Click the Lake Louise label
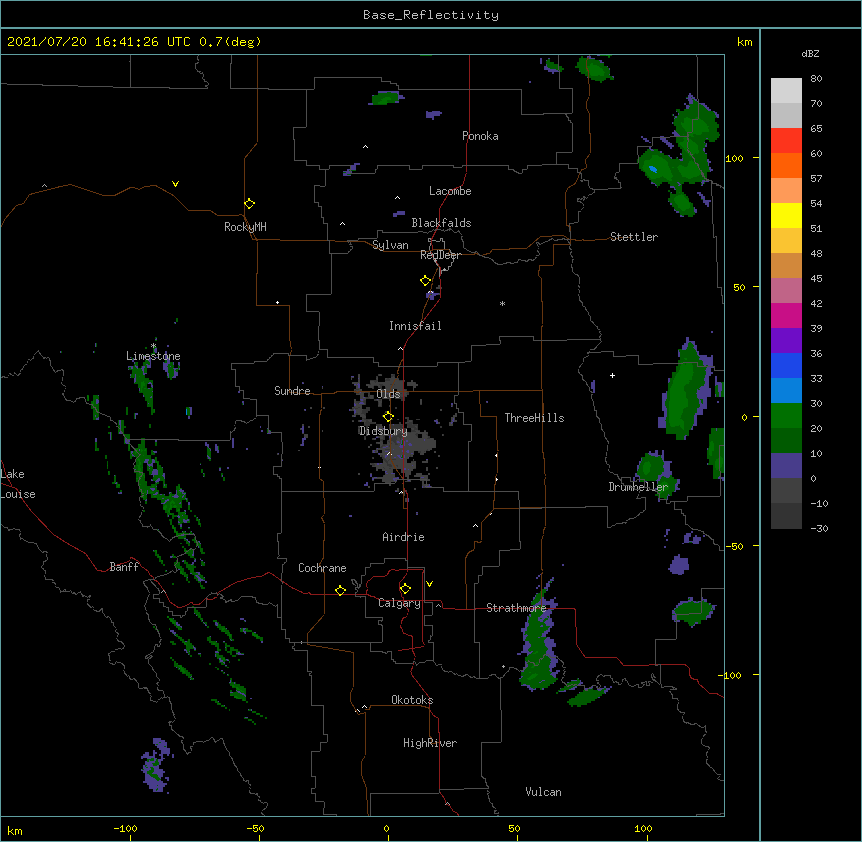The height and width of the screenshot is (842, 862). (x=18, y=484)
